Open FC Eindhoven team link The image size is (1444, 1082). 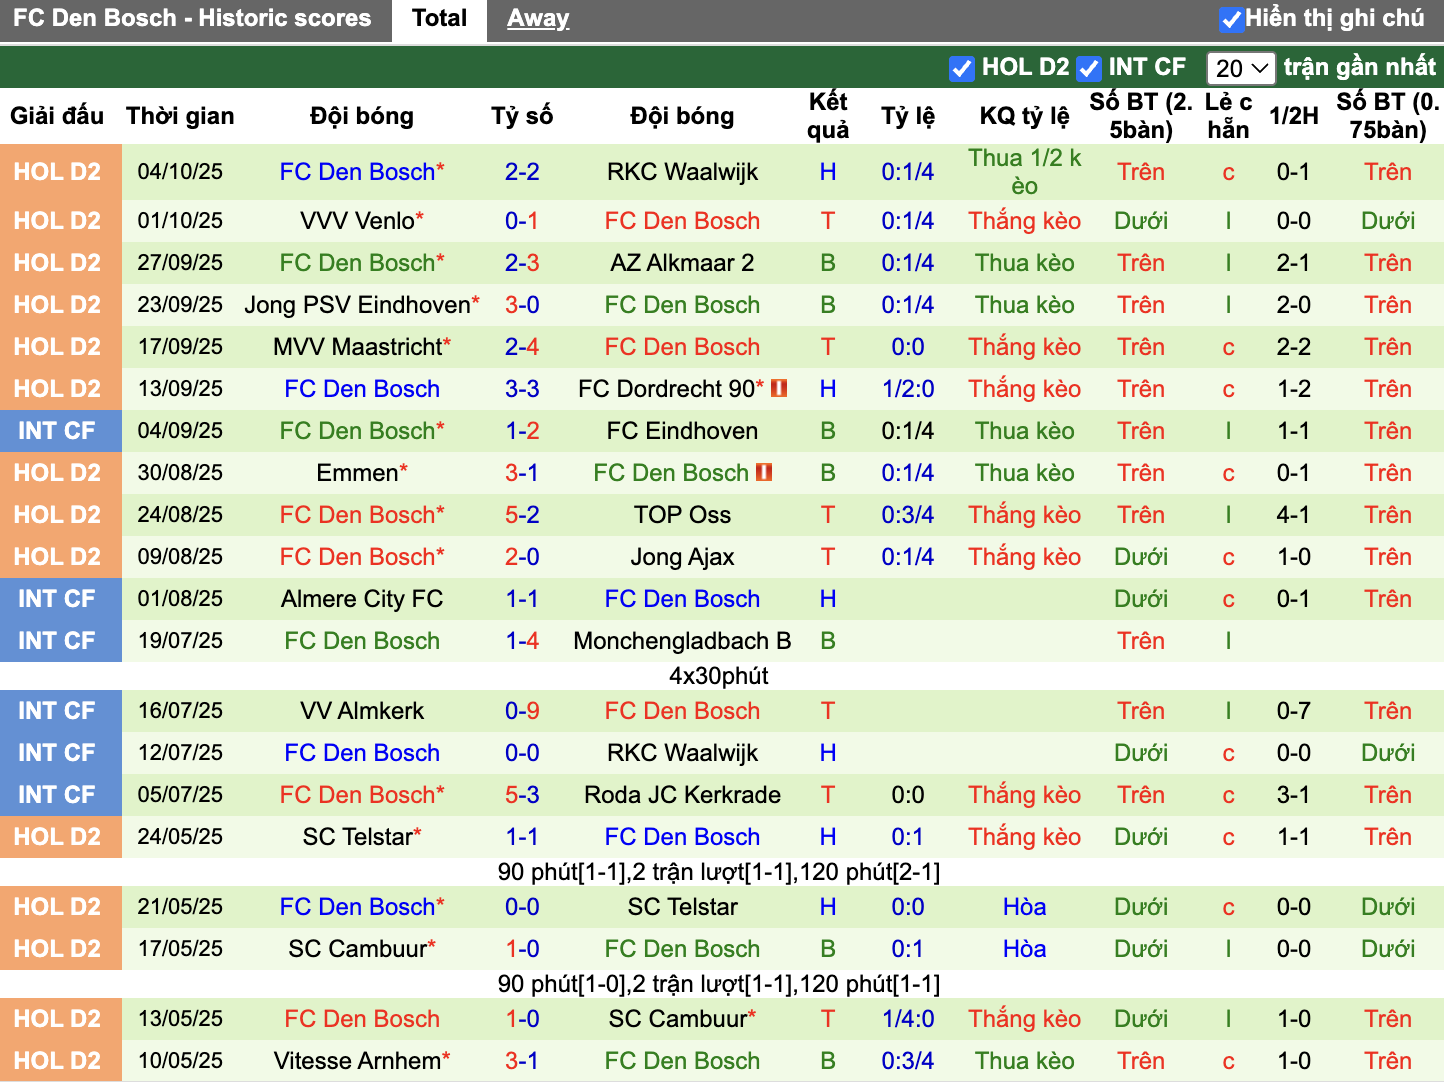(x=682, y=431)
